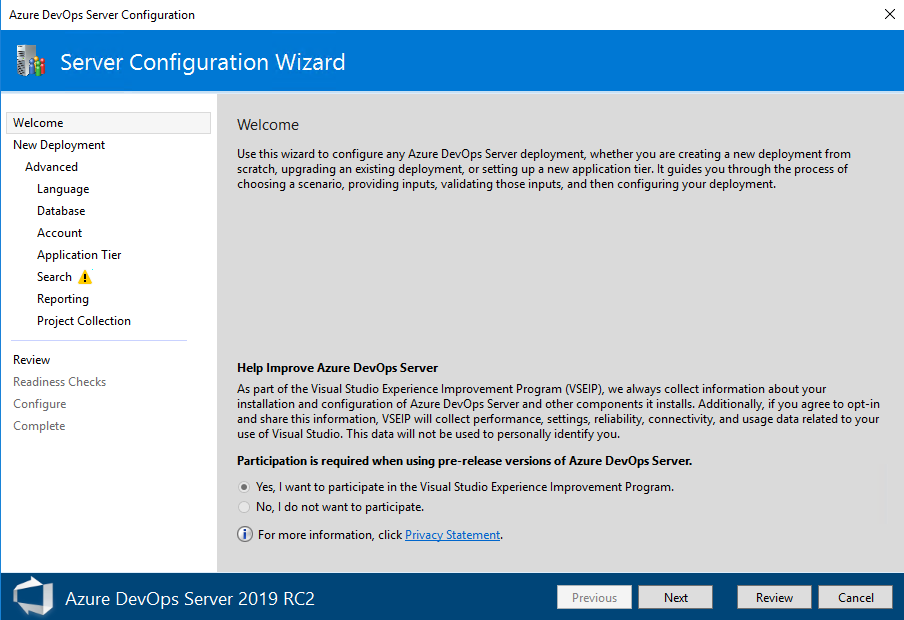This screenshot has width=904, height=620.
Task: Go to the Database step
Action: tap(60, 210)
